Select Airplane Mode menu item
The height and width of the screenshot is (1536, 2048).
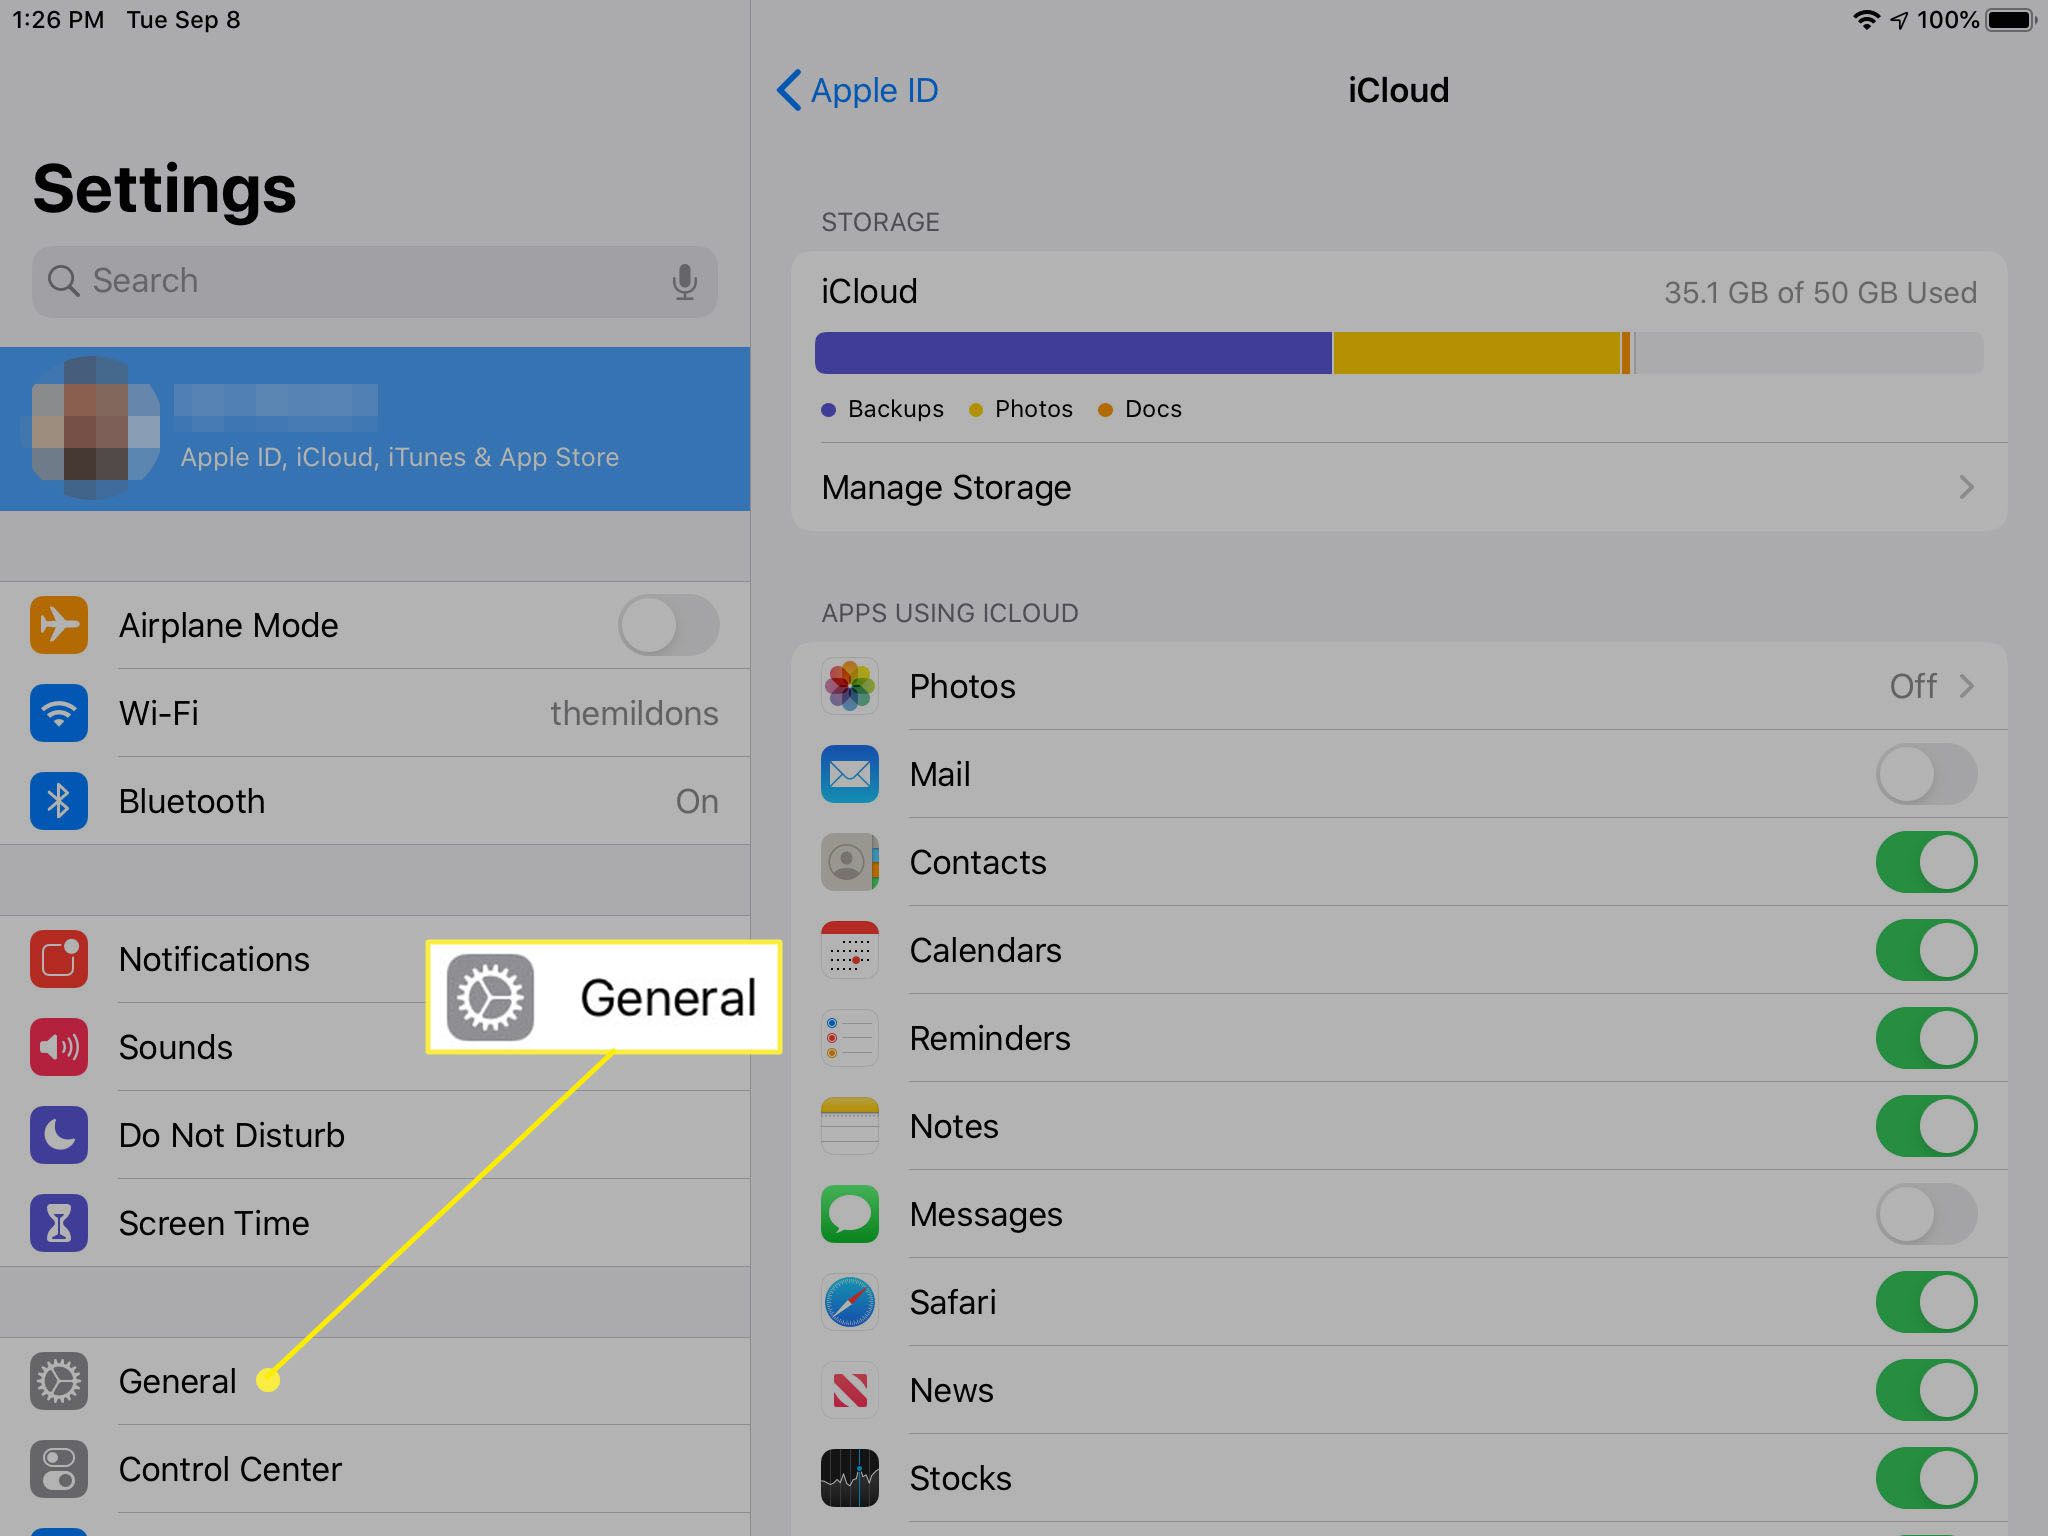[x=374, y=624]
